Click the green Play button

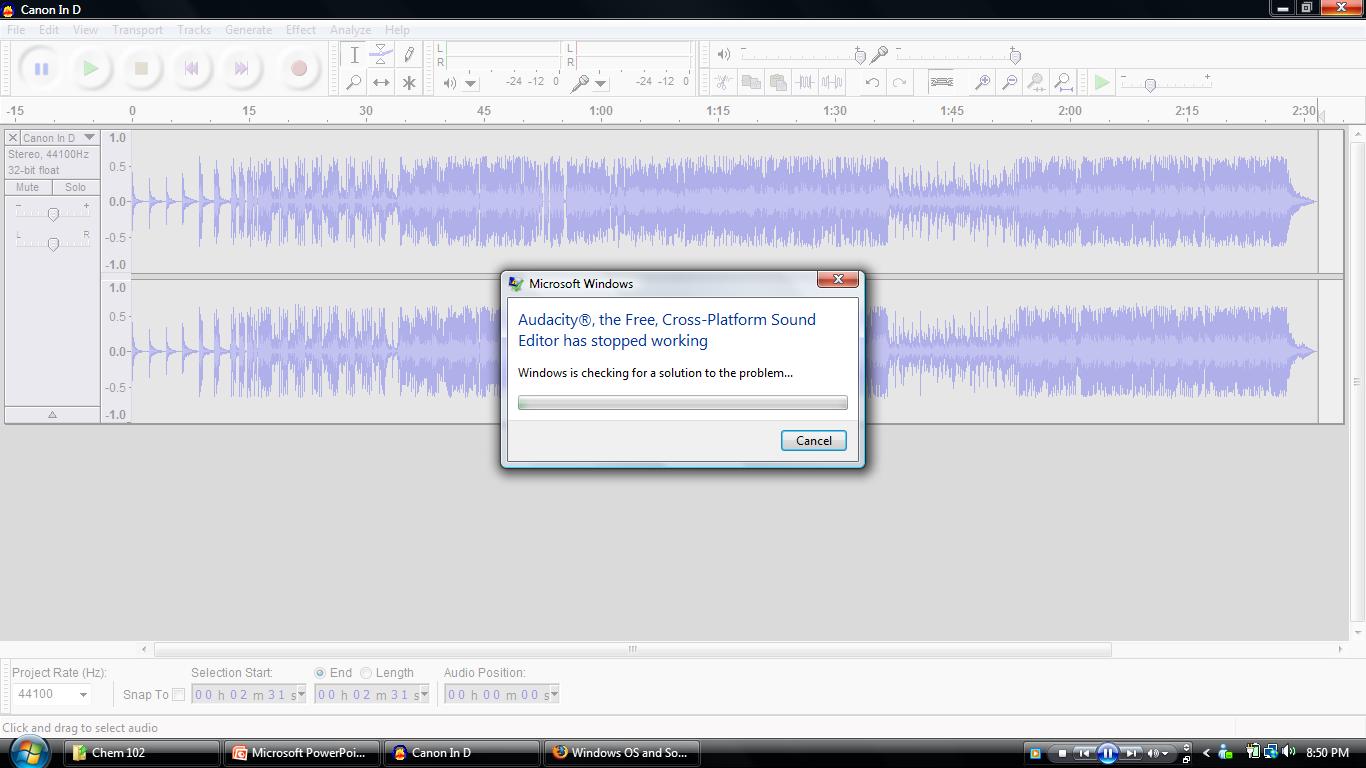91,69
